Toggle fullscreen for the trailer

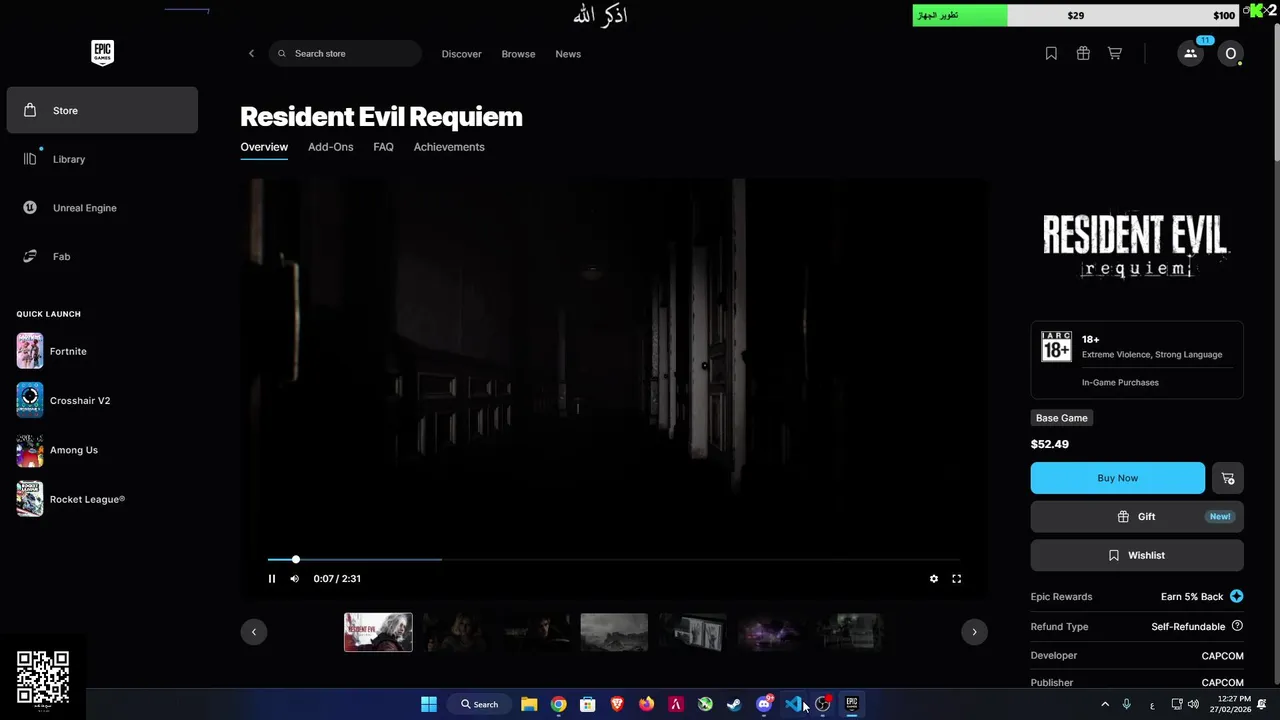click(x=956, y=579)
